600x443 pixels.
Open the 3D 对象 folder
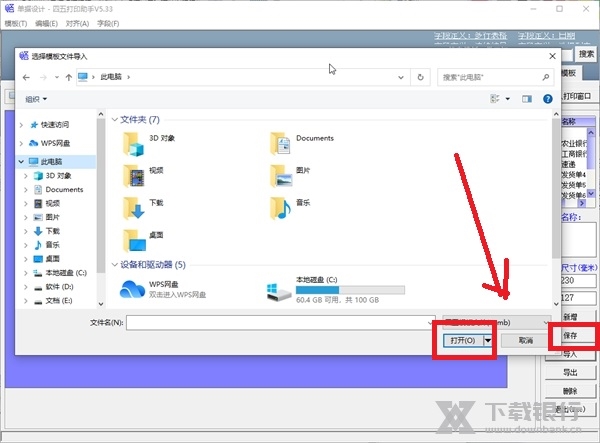(x=148, y=143)
